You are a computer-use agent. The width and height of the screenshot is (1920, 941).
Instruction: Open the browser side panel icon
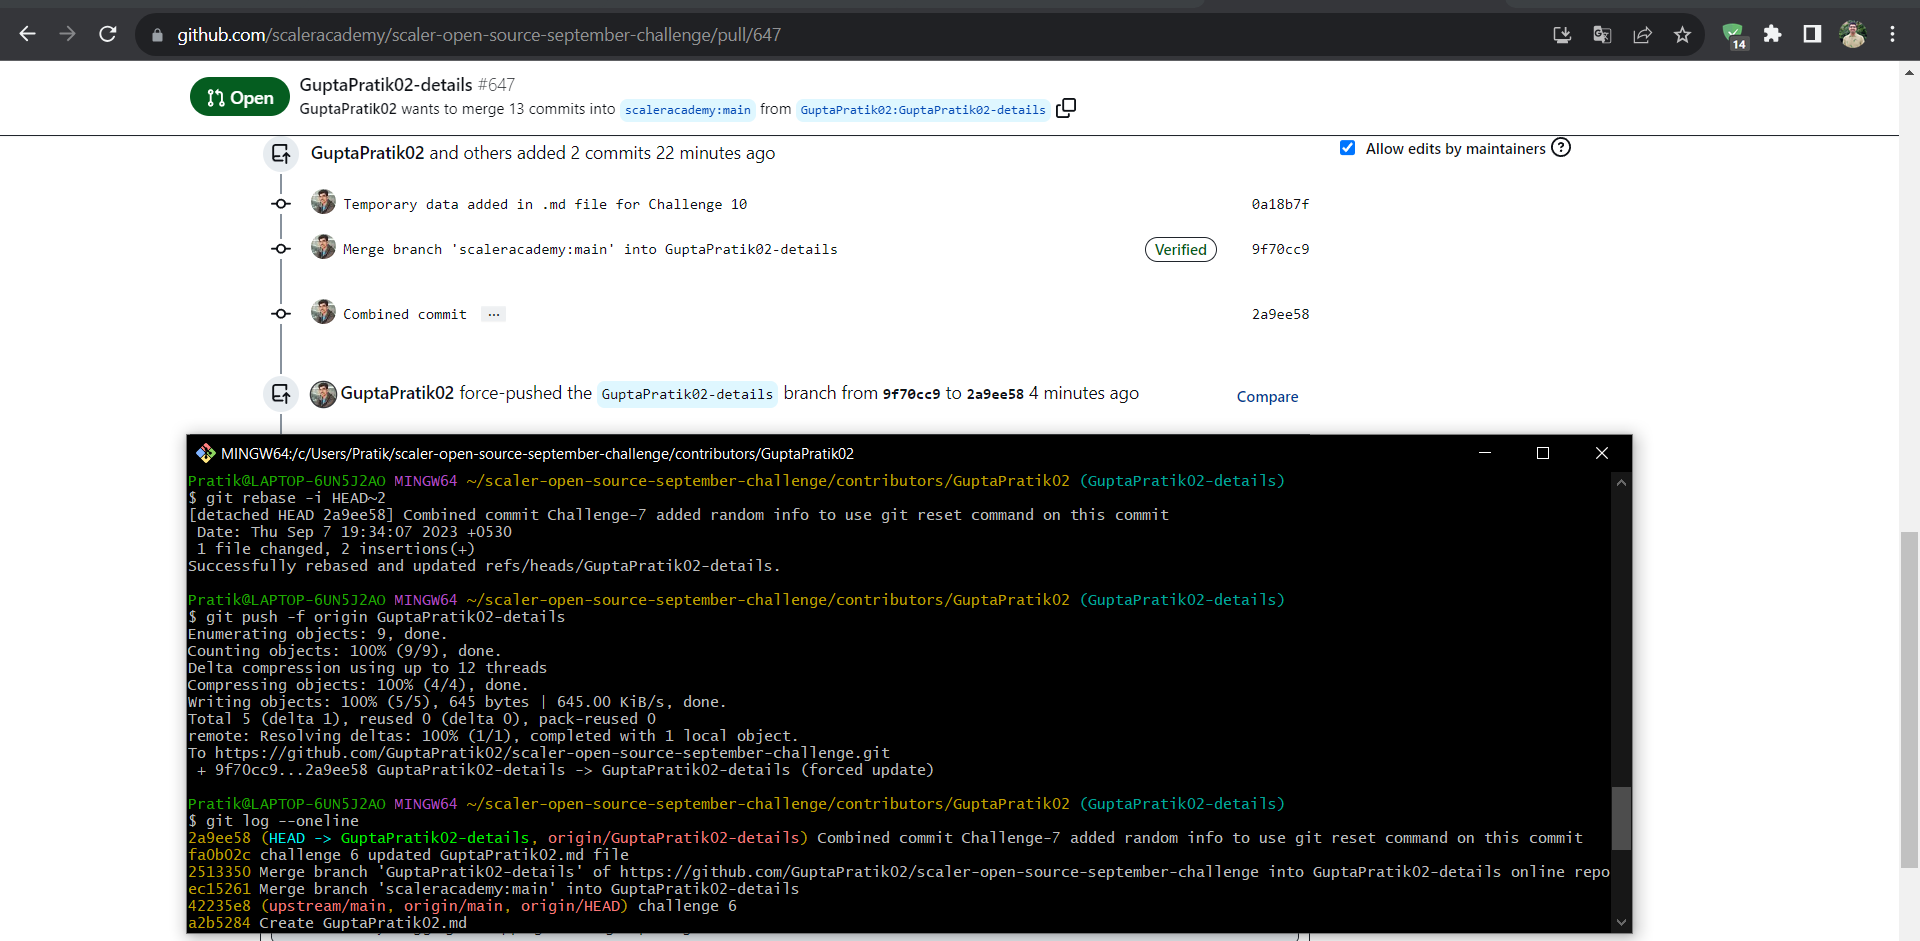click(1811, 34)
